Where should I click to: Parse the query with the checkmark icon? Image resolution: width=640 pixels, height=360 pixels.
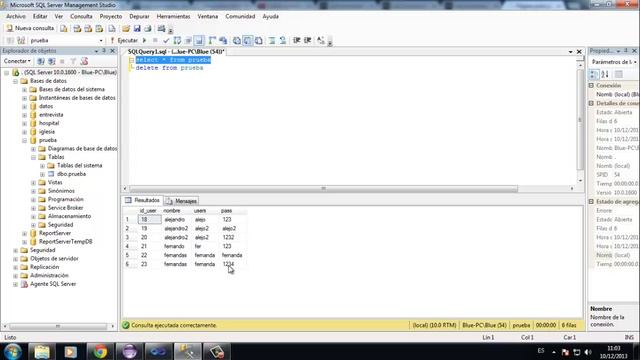[166, 40]
